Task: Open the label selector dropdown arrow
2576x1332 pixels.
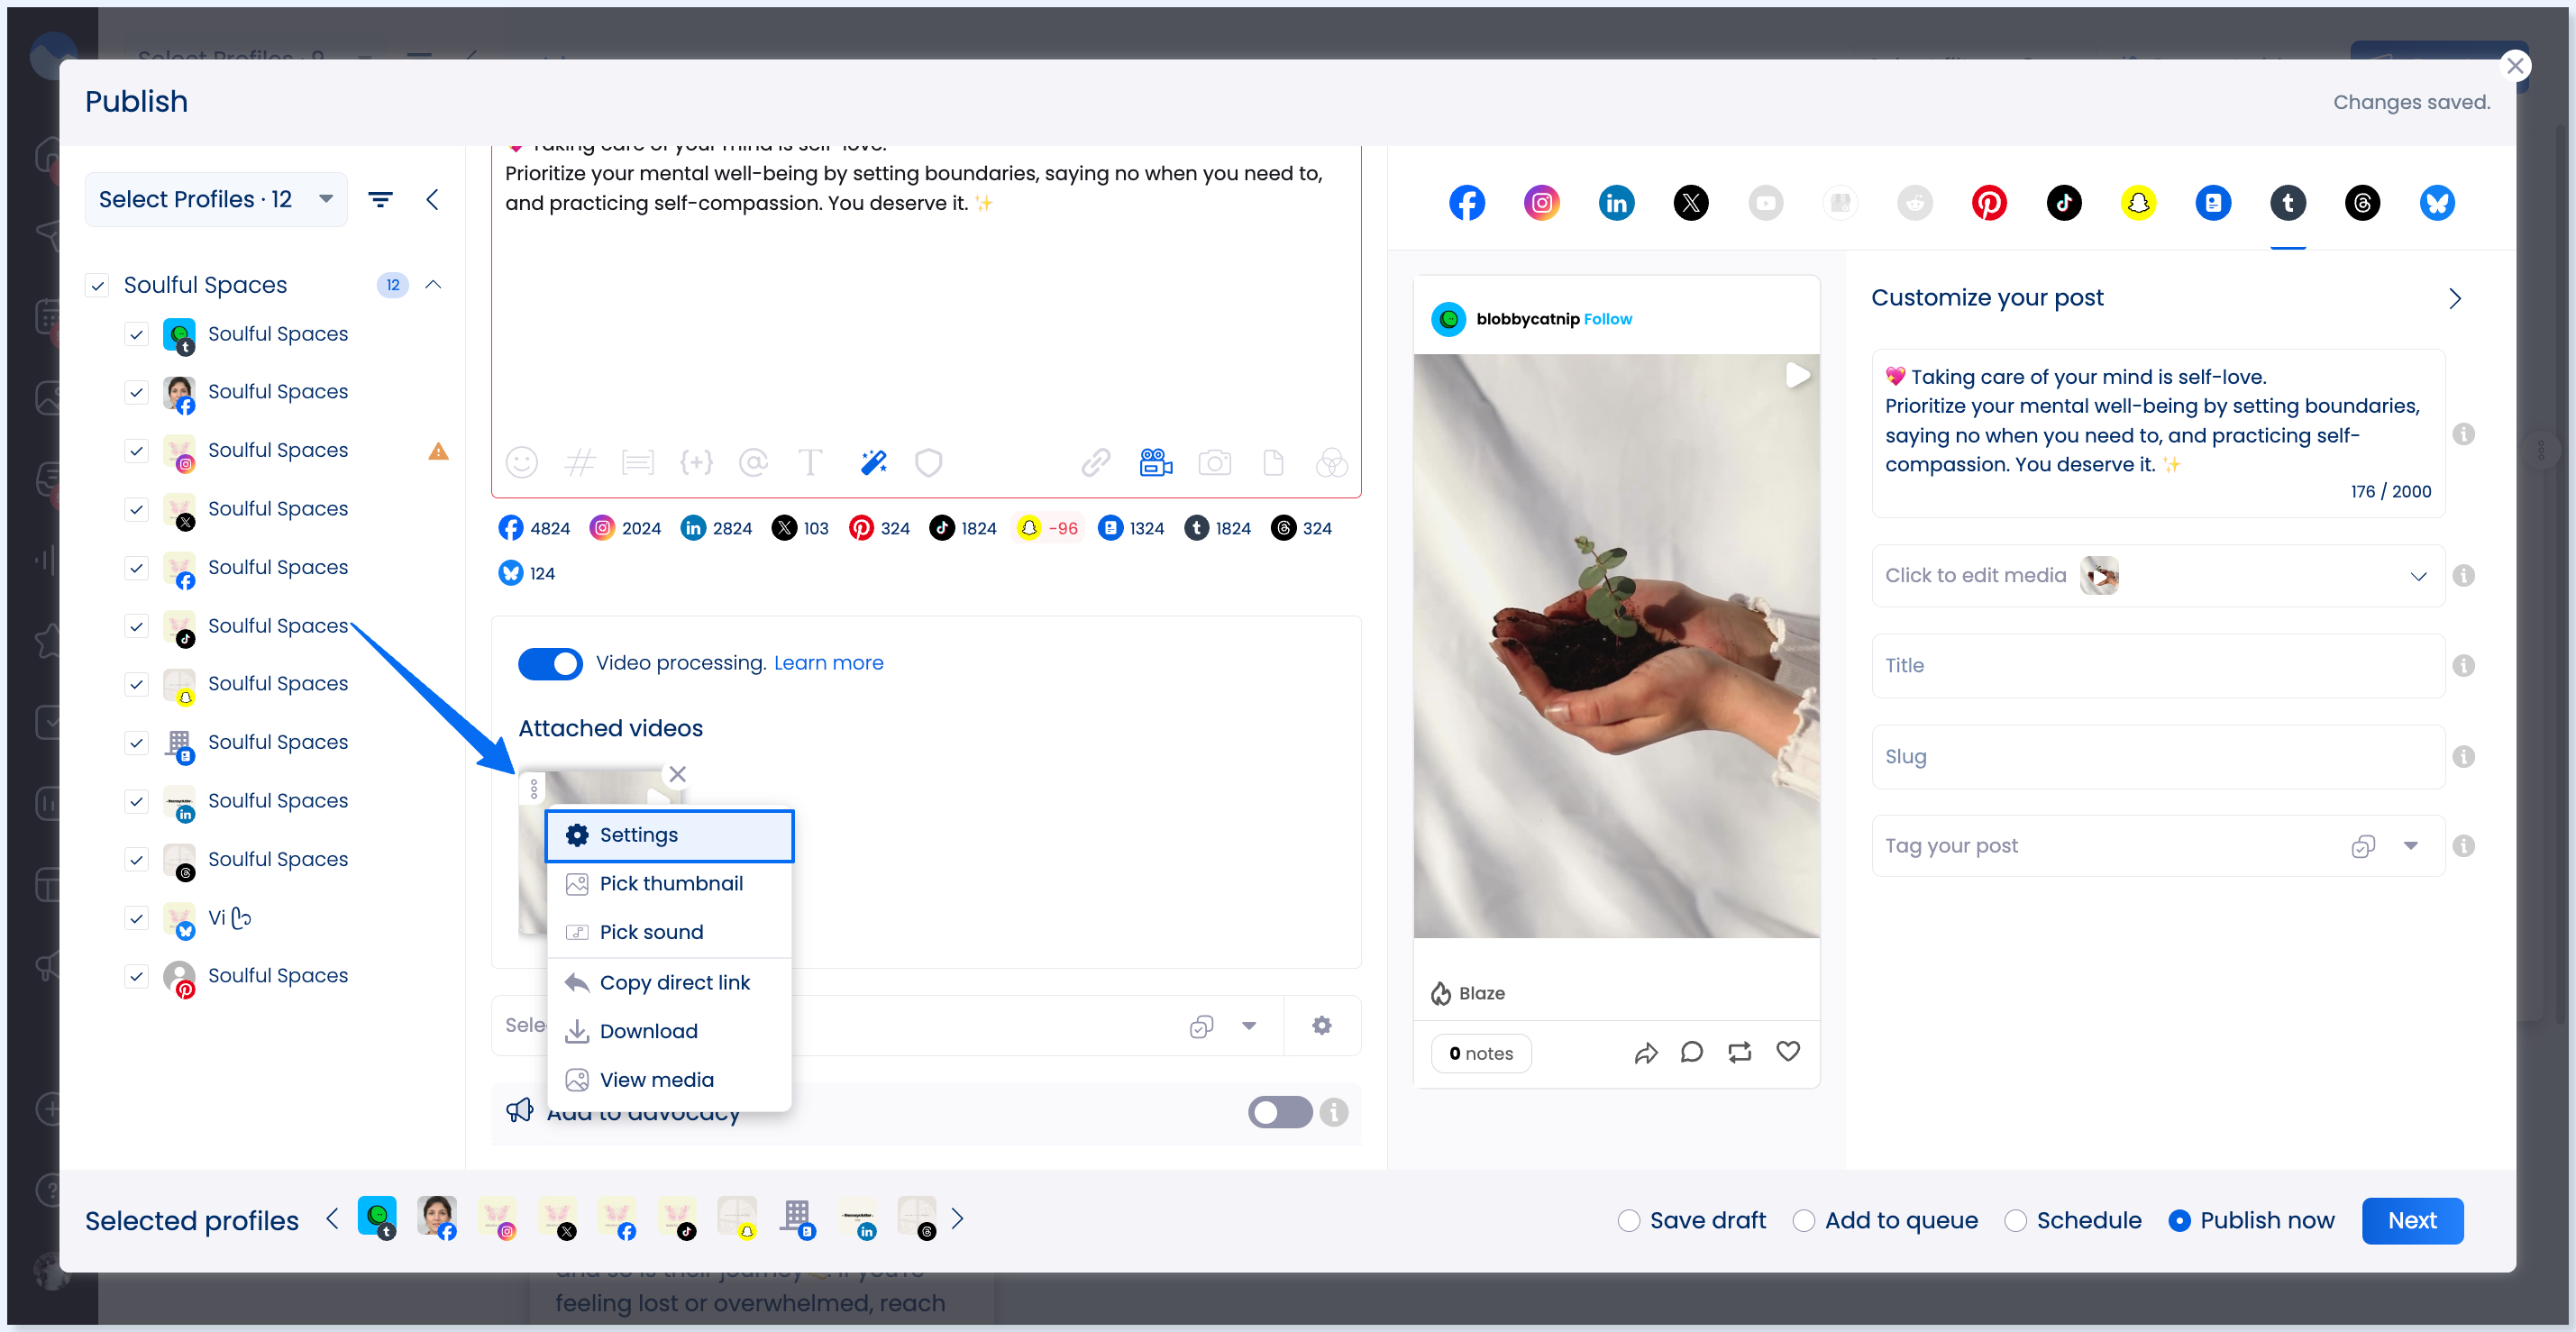Action: pyautogui.click(x=1248, y=1025)
